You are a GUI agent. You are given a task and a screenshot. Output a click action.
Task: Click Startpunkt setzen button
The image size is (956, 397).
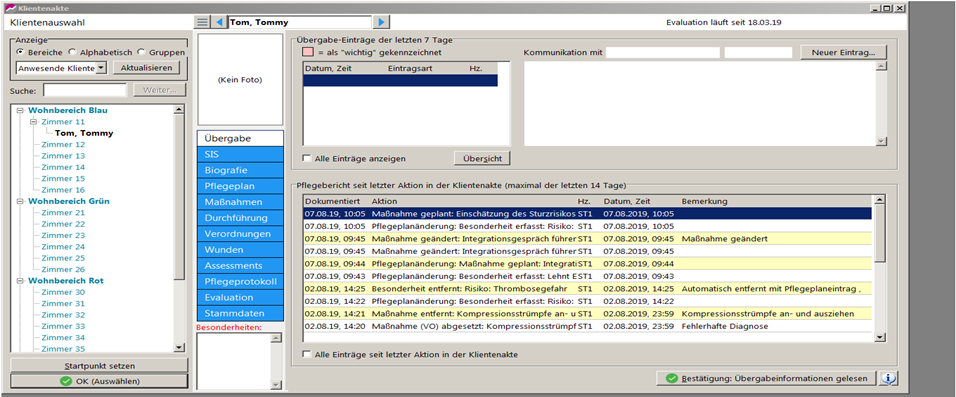point(99,366)
